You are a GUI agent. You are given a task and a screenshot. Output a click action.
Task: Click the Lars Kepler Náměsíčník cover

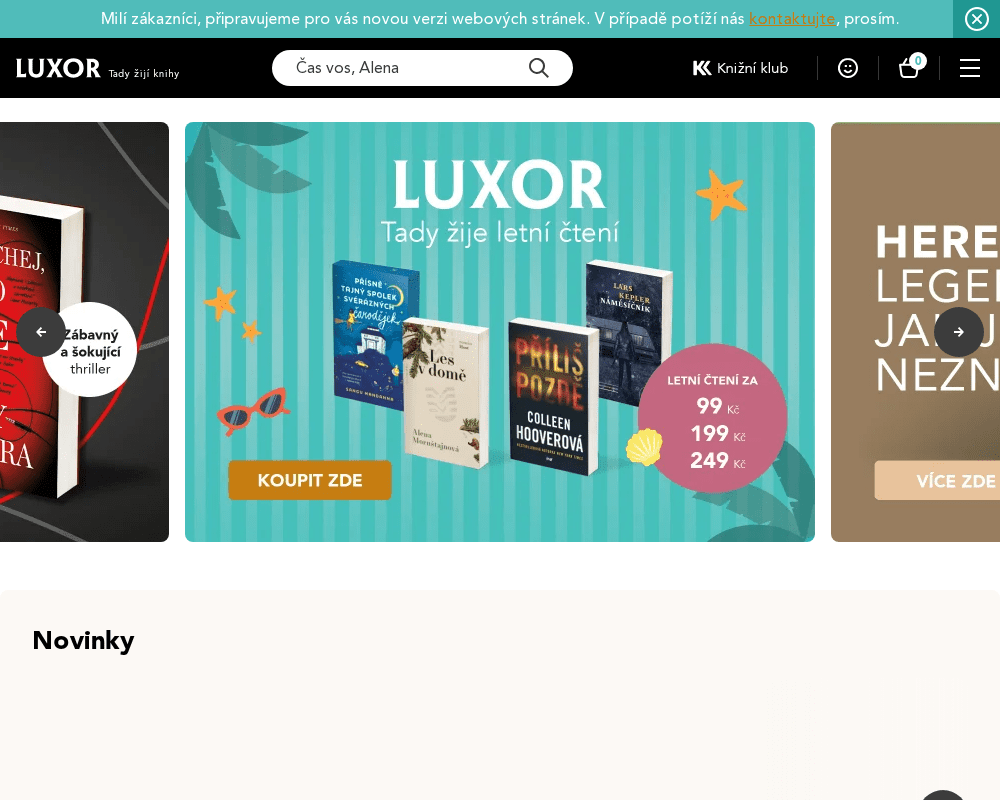coord(629,332)
